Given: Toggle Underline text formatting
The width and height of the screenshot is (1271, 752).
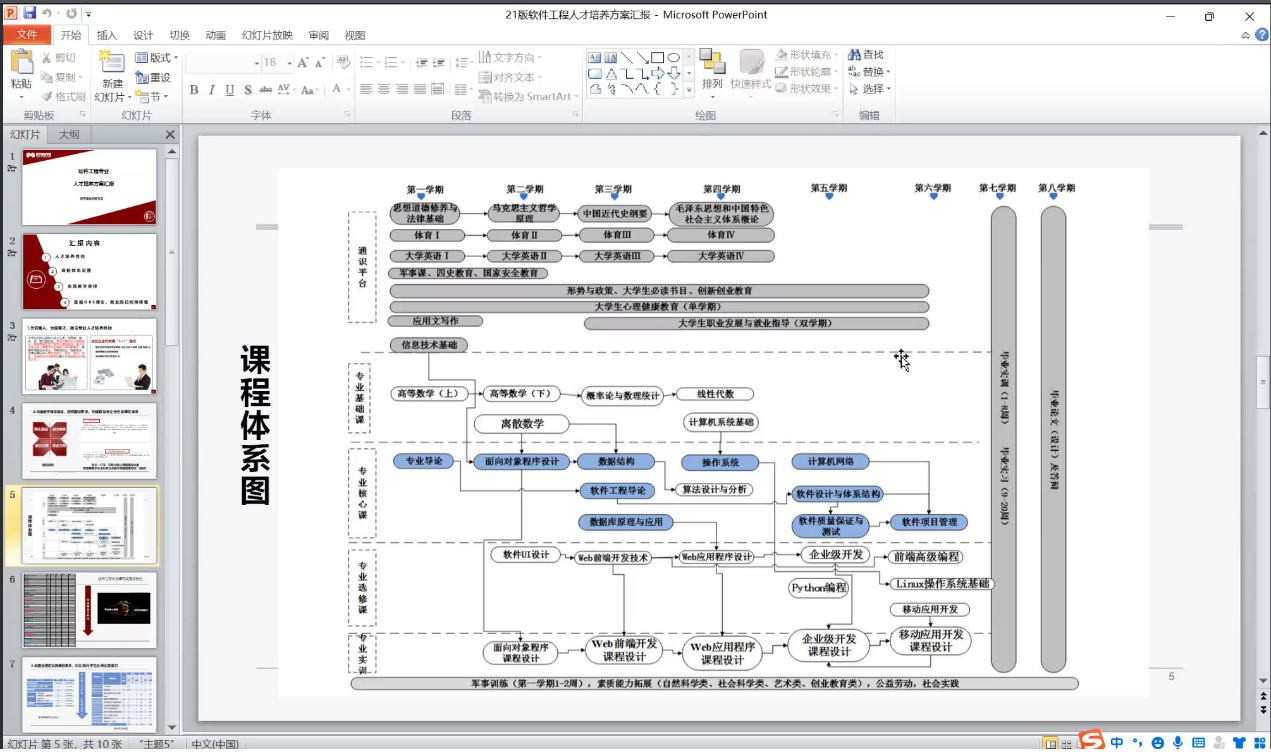Looking at the screenshot, I should pos(230,90).
